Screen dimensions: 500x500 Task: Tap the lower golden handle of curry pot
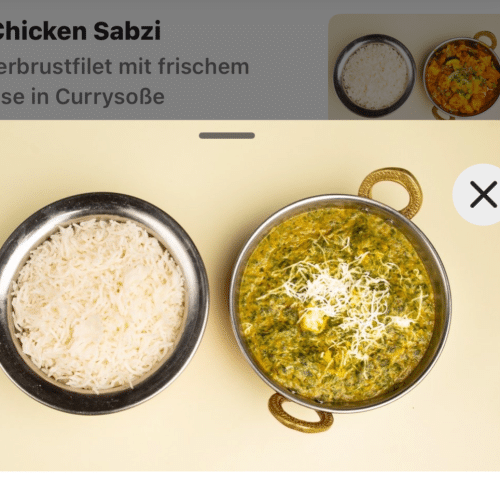coord(300,413)
